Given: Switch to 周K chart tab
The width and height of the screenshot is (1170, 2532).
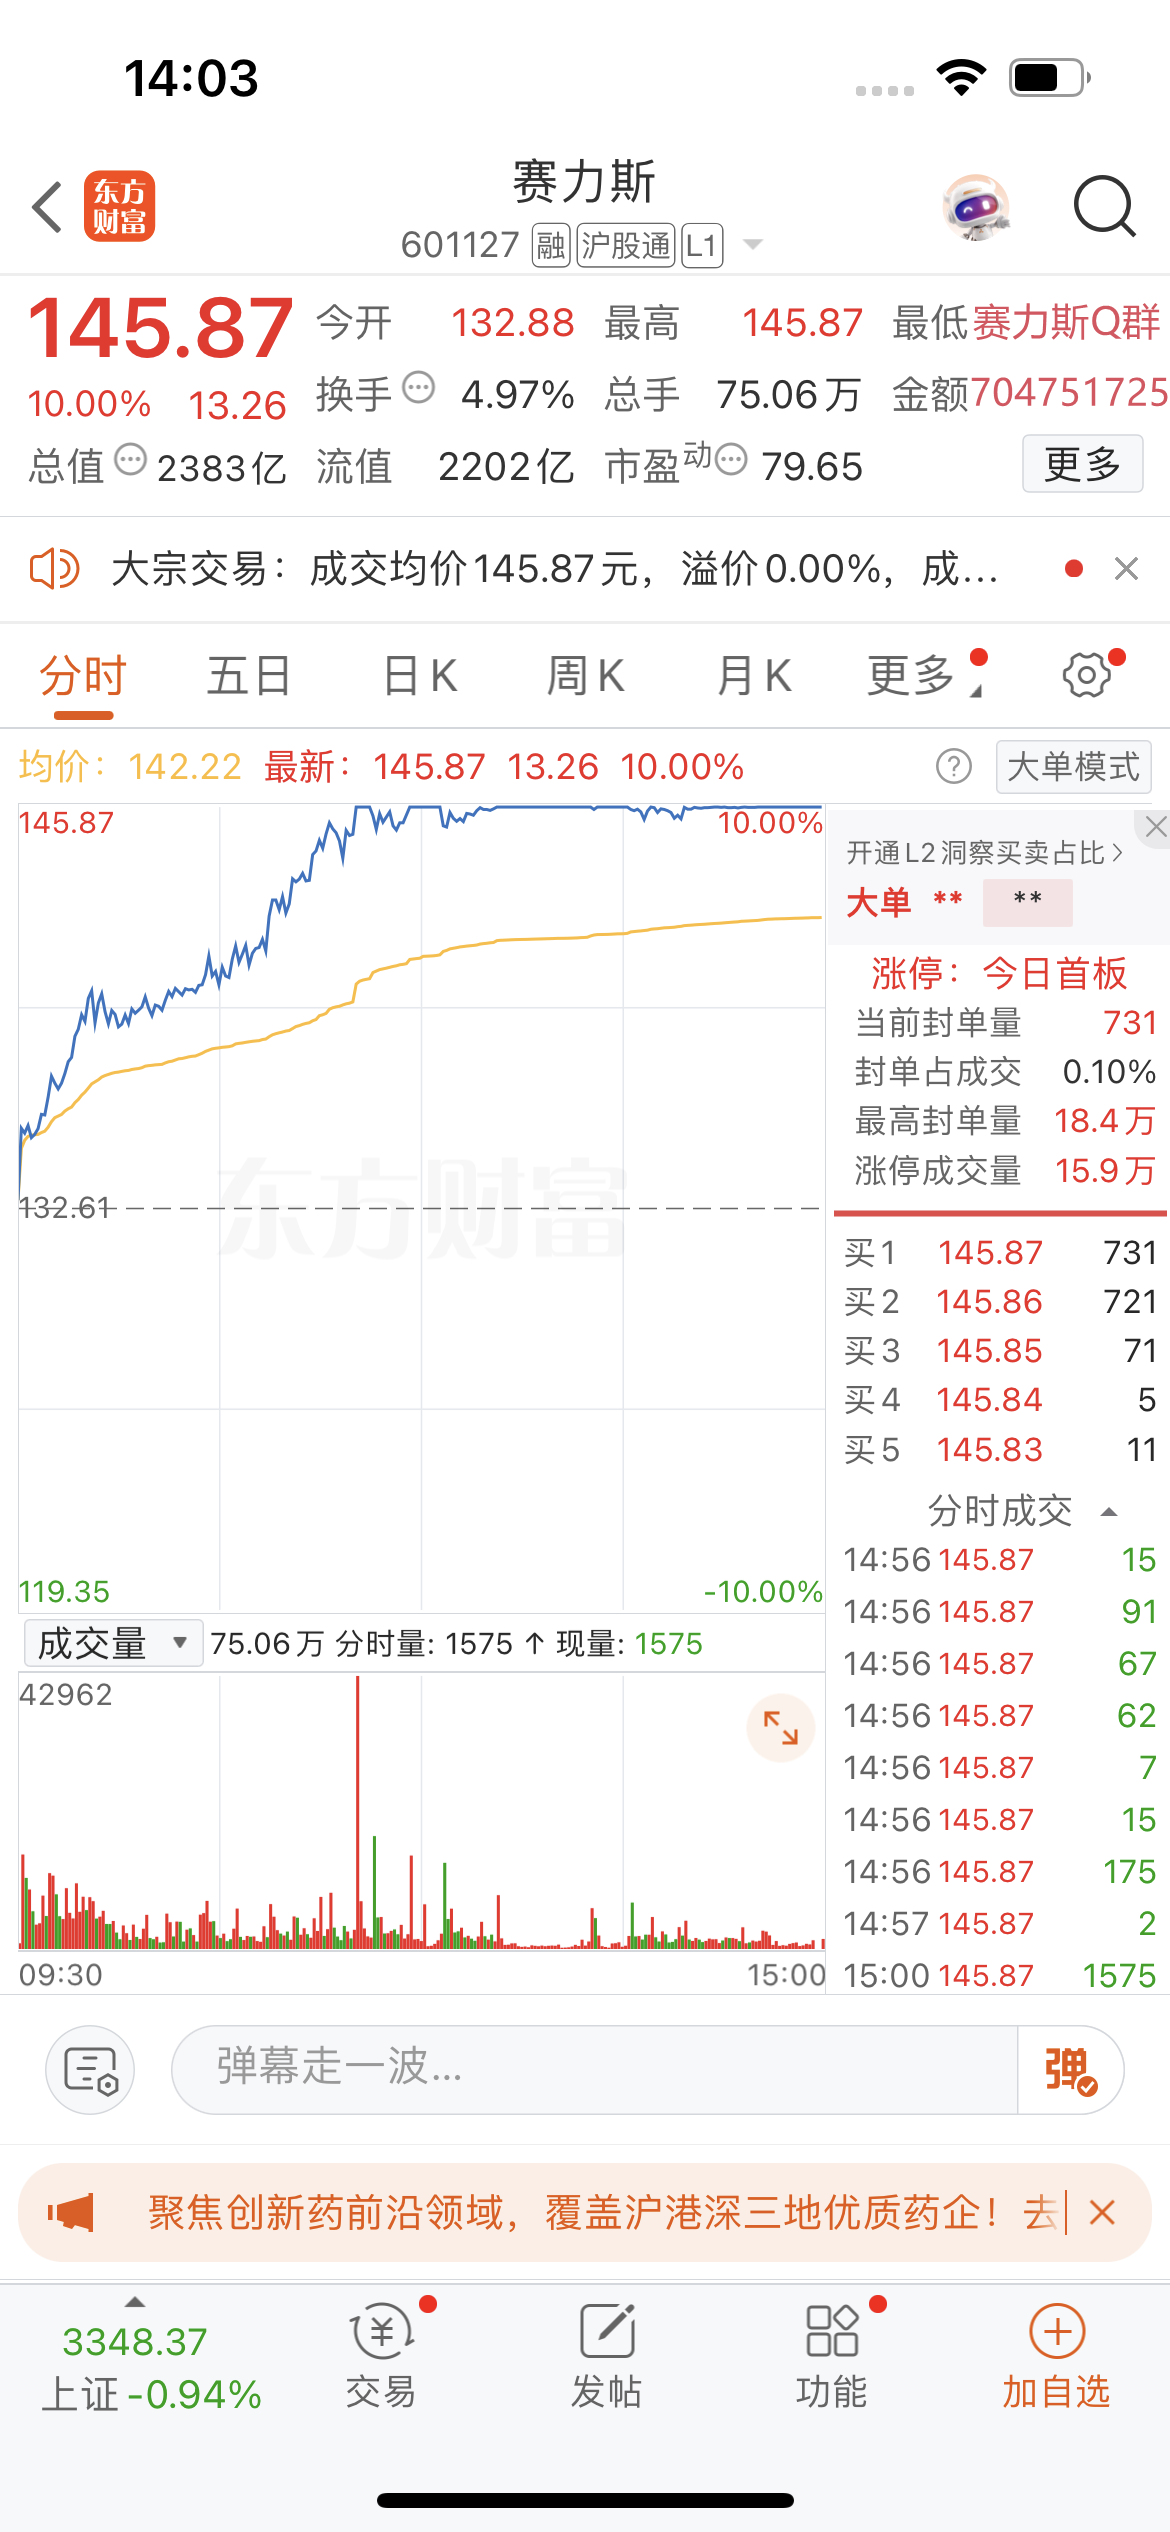Looking at the screenshot, I should 585,676.
